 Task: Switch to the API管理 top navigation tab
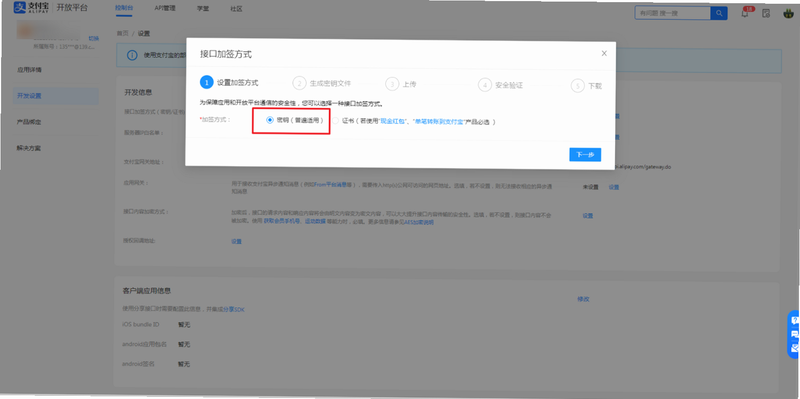pyautogui.click(x=165, y=9)
